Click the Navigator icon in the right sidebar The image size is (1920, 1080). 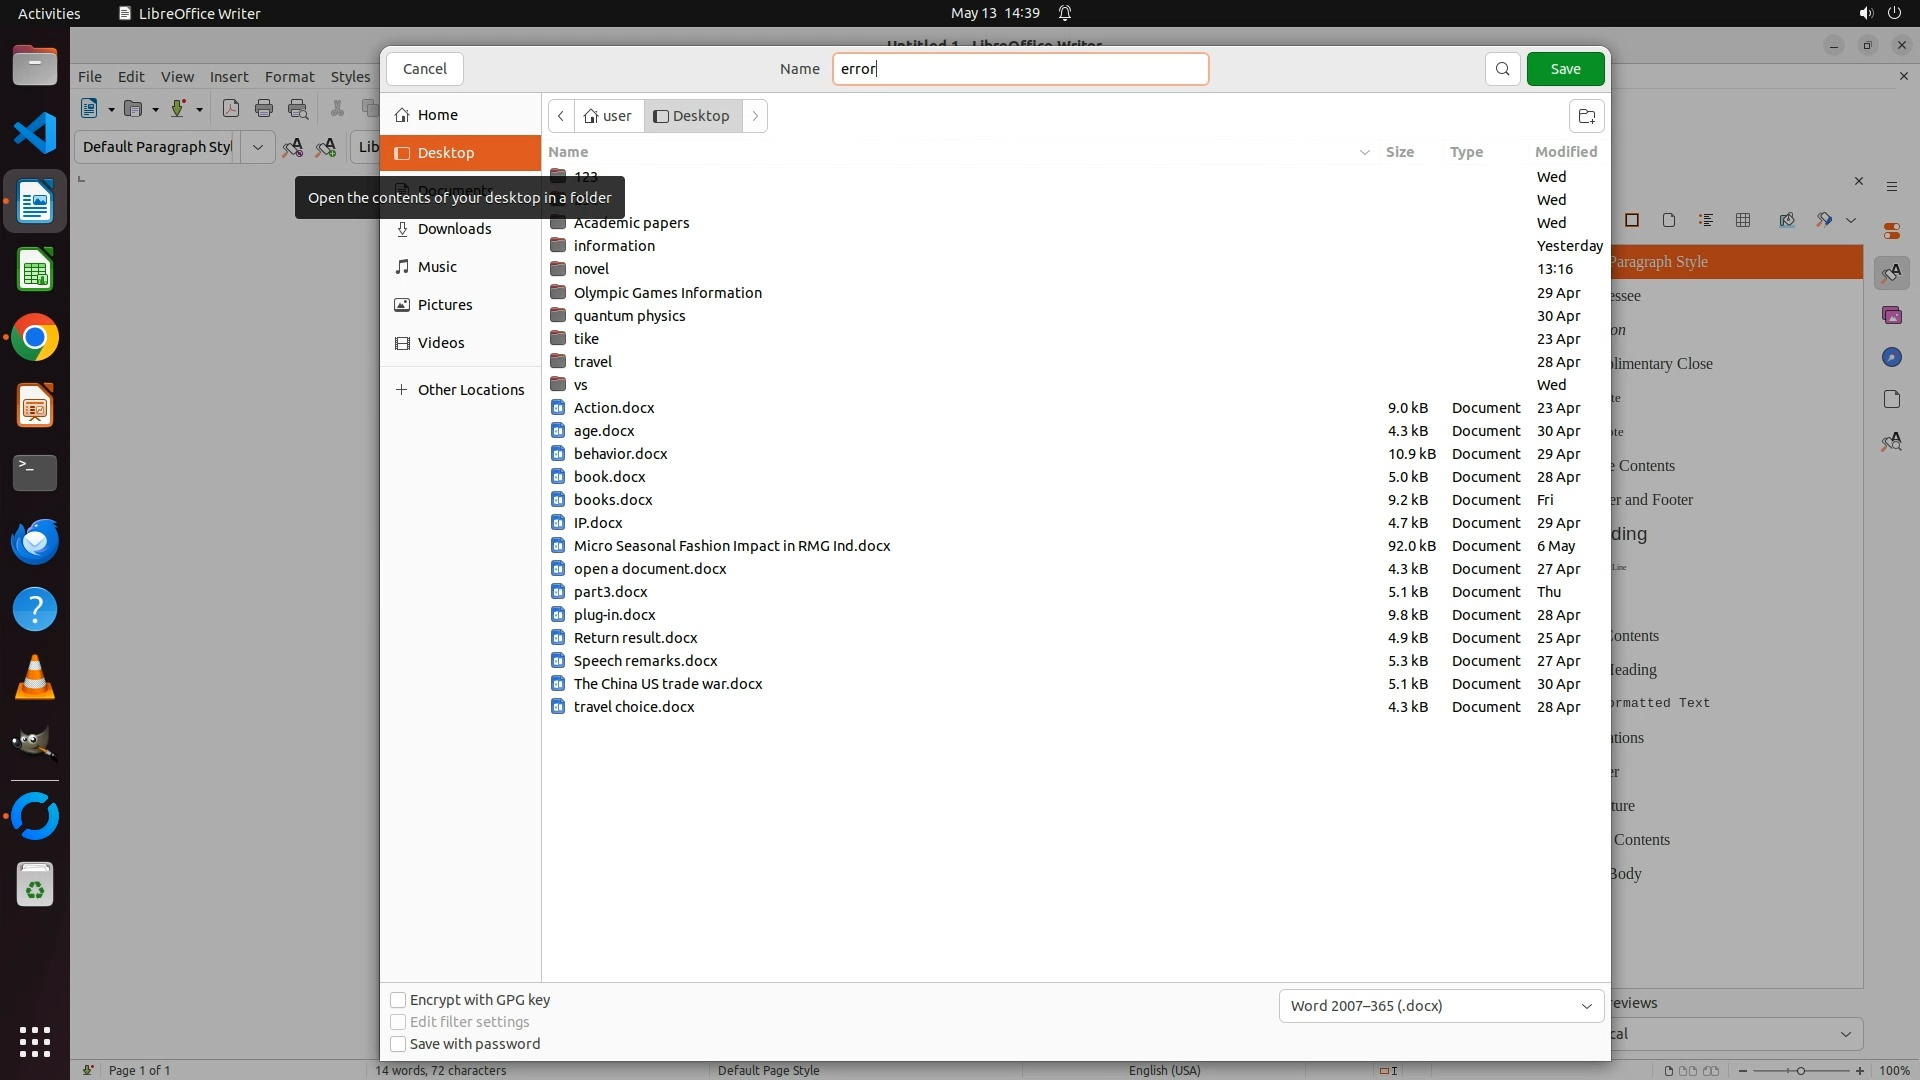click(x=1891, y=357)
